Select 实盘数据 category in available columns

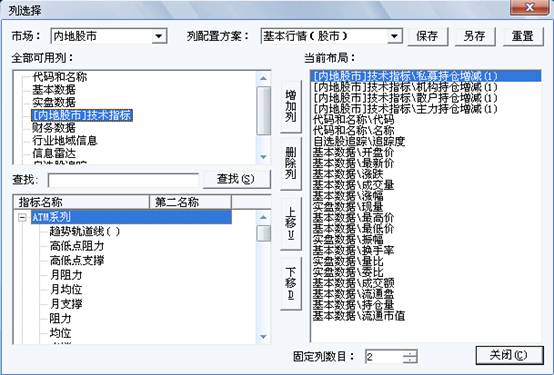54,102
